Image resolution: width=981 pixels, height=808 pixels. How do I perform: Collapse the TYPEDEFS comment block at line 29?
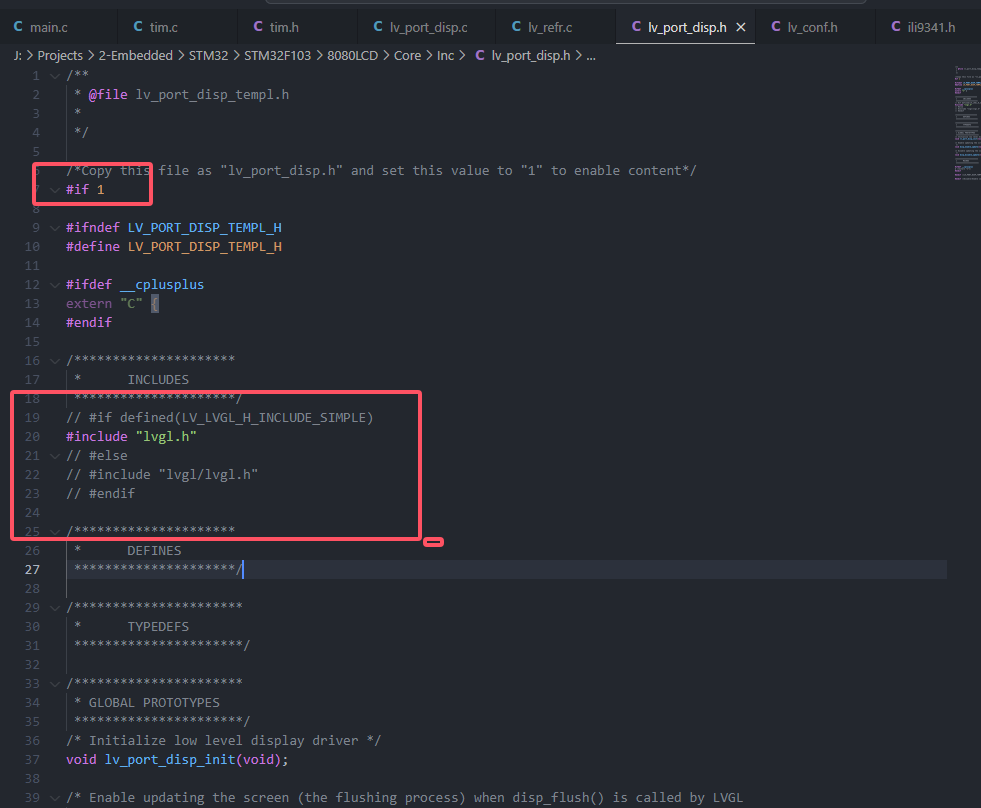pos(55,608)
